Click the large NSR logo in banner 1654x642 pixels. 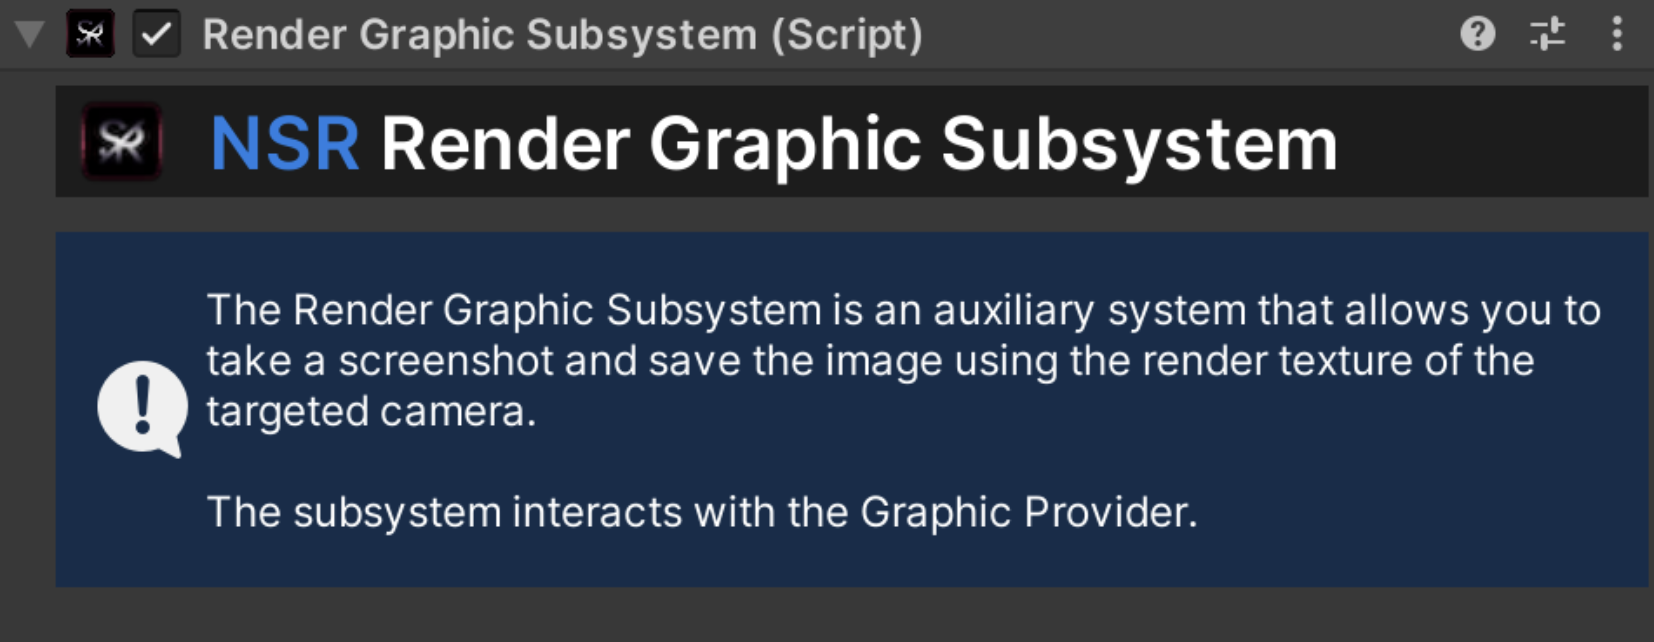coord(121,141)
